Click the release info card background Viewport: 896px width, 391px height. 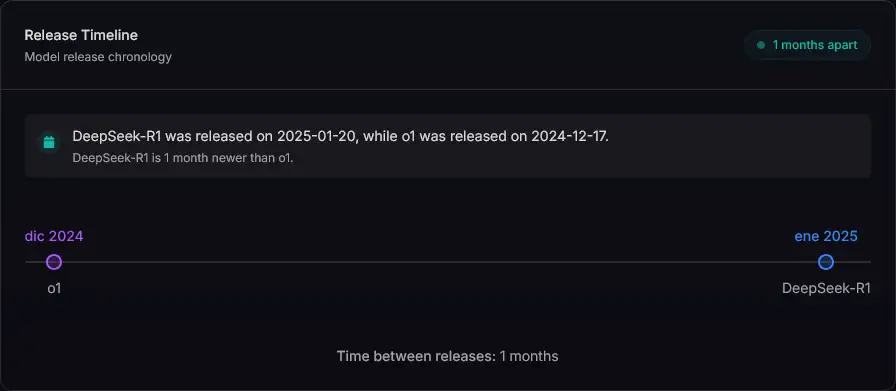click(x=447, y=146)
